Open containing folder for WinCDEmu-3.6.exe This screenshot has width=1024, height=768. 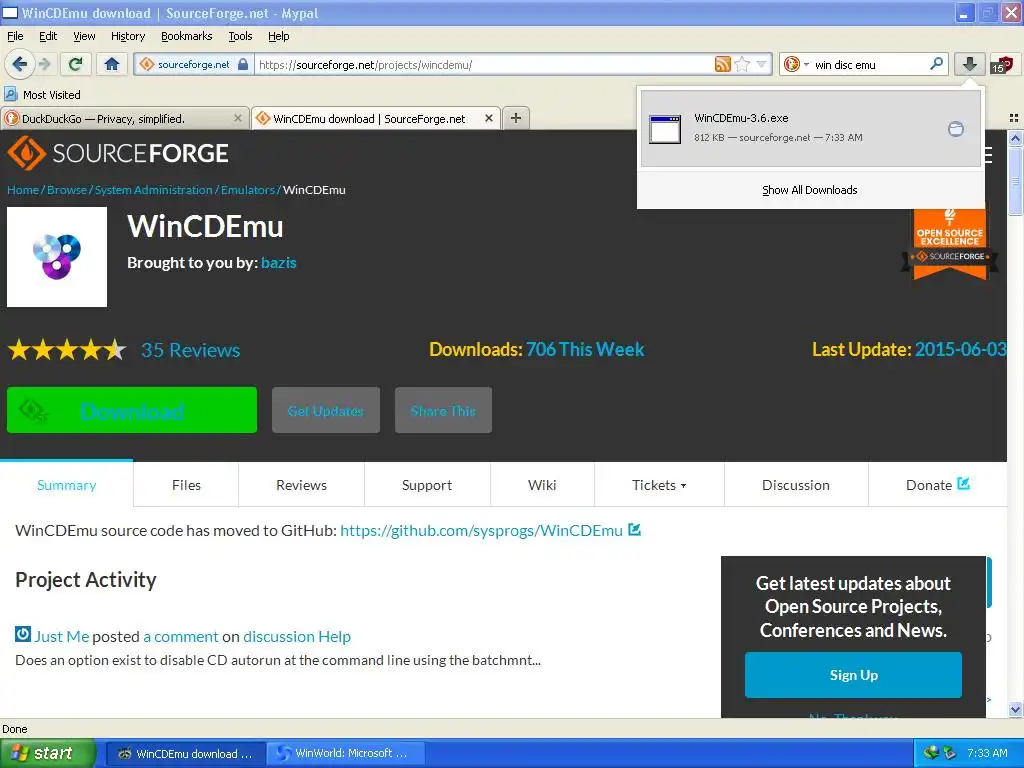(x=955, y=129)
